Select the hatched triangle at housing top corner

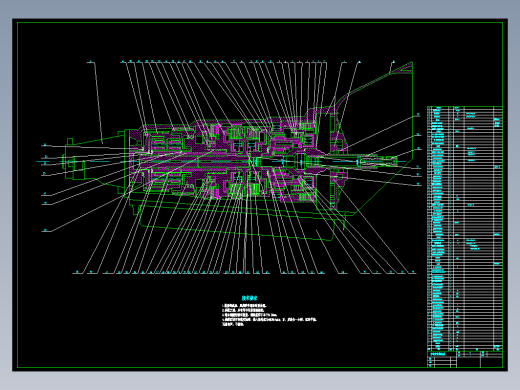tap(402, 68)
